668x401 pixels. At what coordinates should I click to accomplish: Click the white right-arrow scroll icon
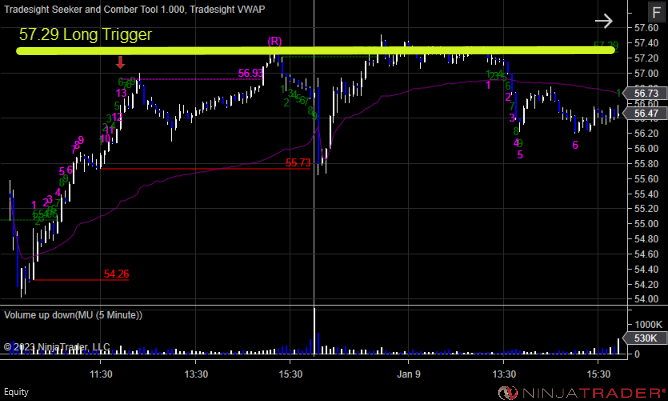click(x=604, y=21)
